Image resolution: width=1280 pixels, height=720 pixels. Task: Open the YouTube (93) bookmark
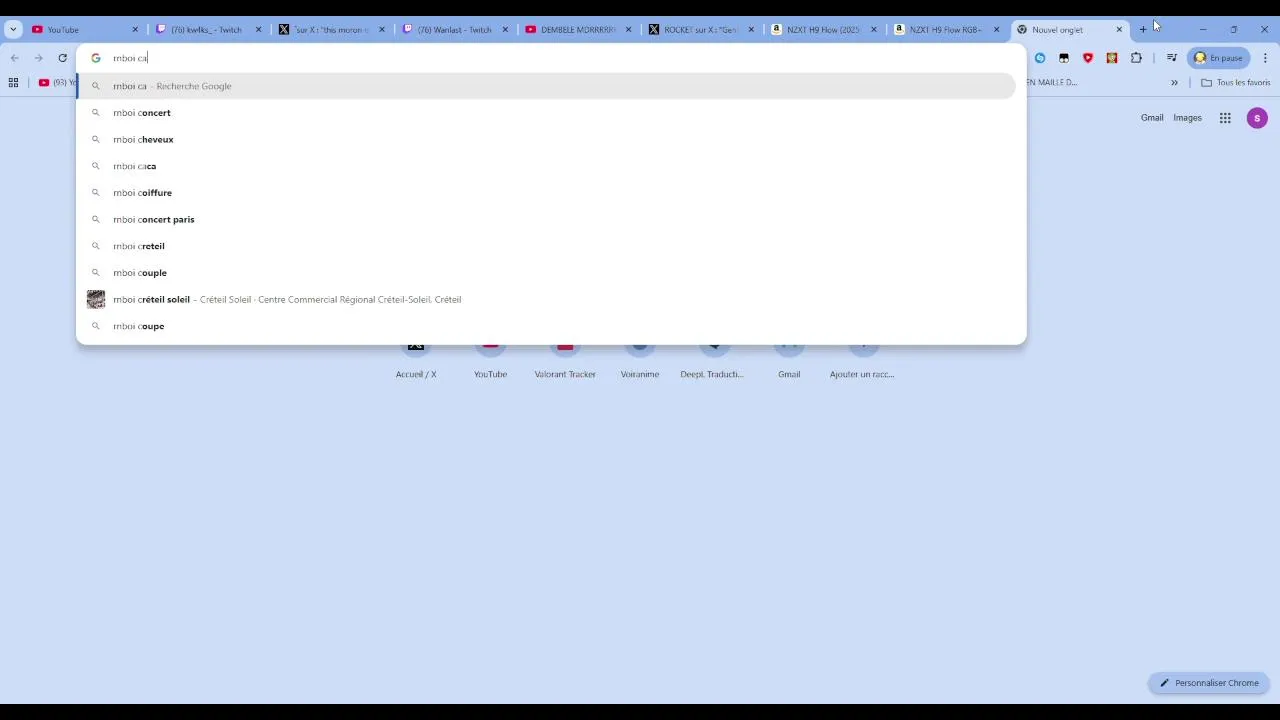coord(55,82)
